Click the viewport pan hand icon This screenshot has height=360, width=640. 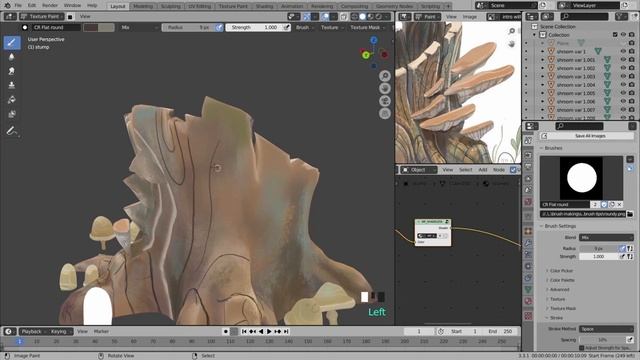[384, 89]
